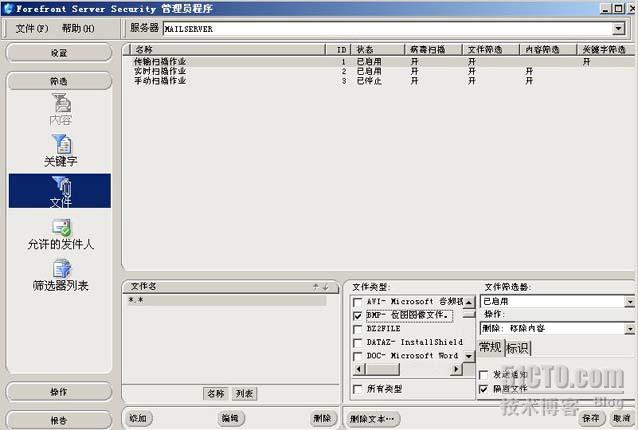638x430 pixels.
Task: Move file name up with up arrow
Action: coord(316,287)
